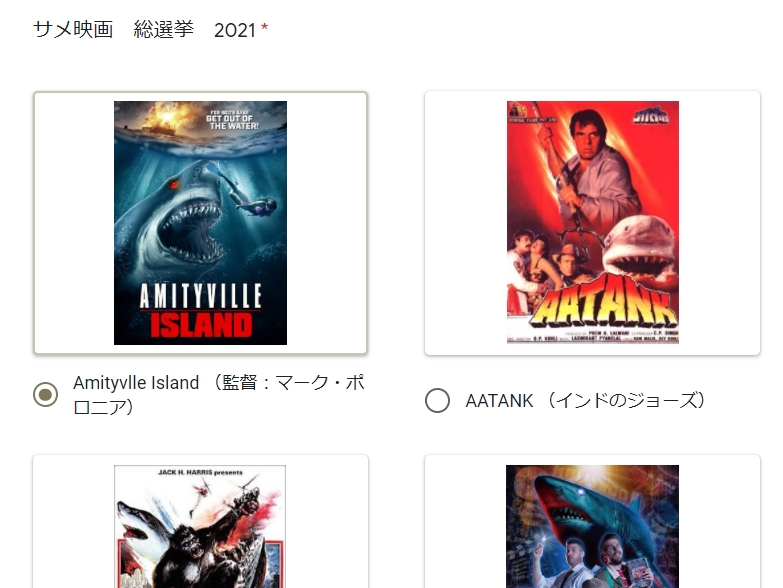Click the red required asterisk
This screenshot has height=588, width=783.
(x=265, y=27)
